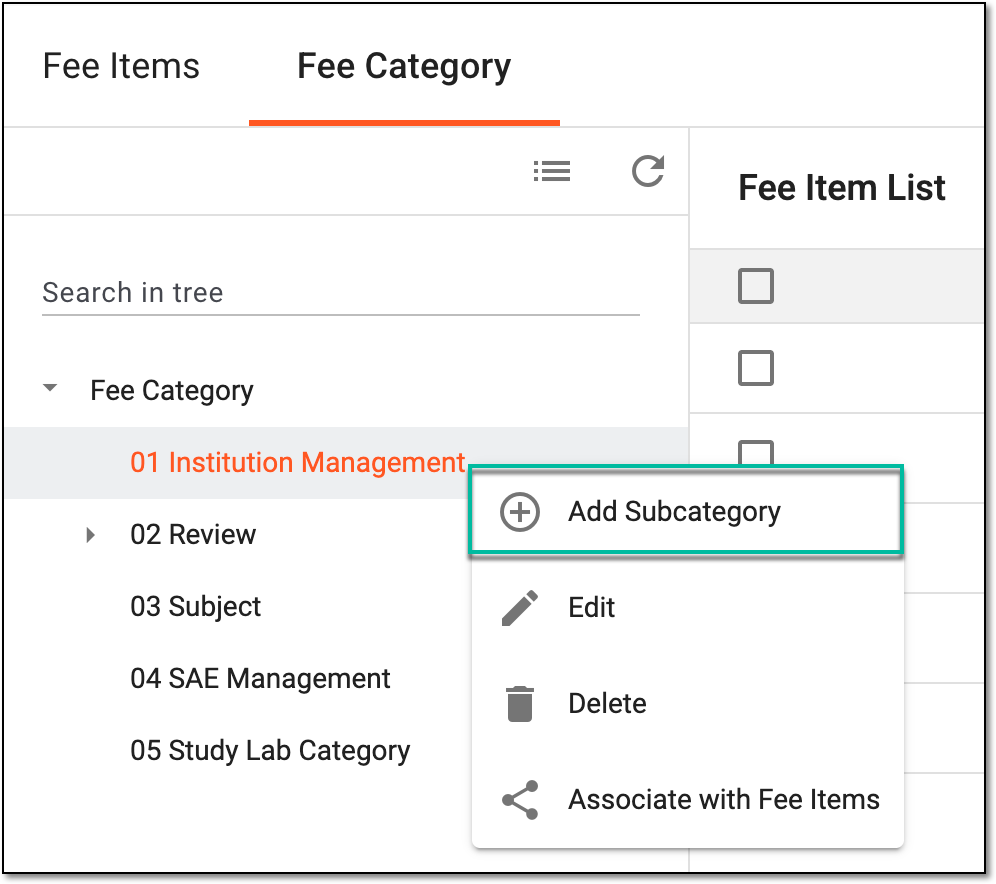Select 05 Study Lab Category item
996x884 pixels.
(270, 751)
